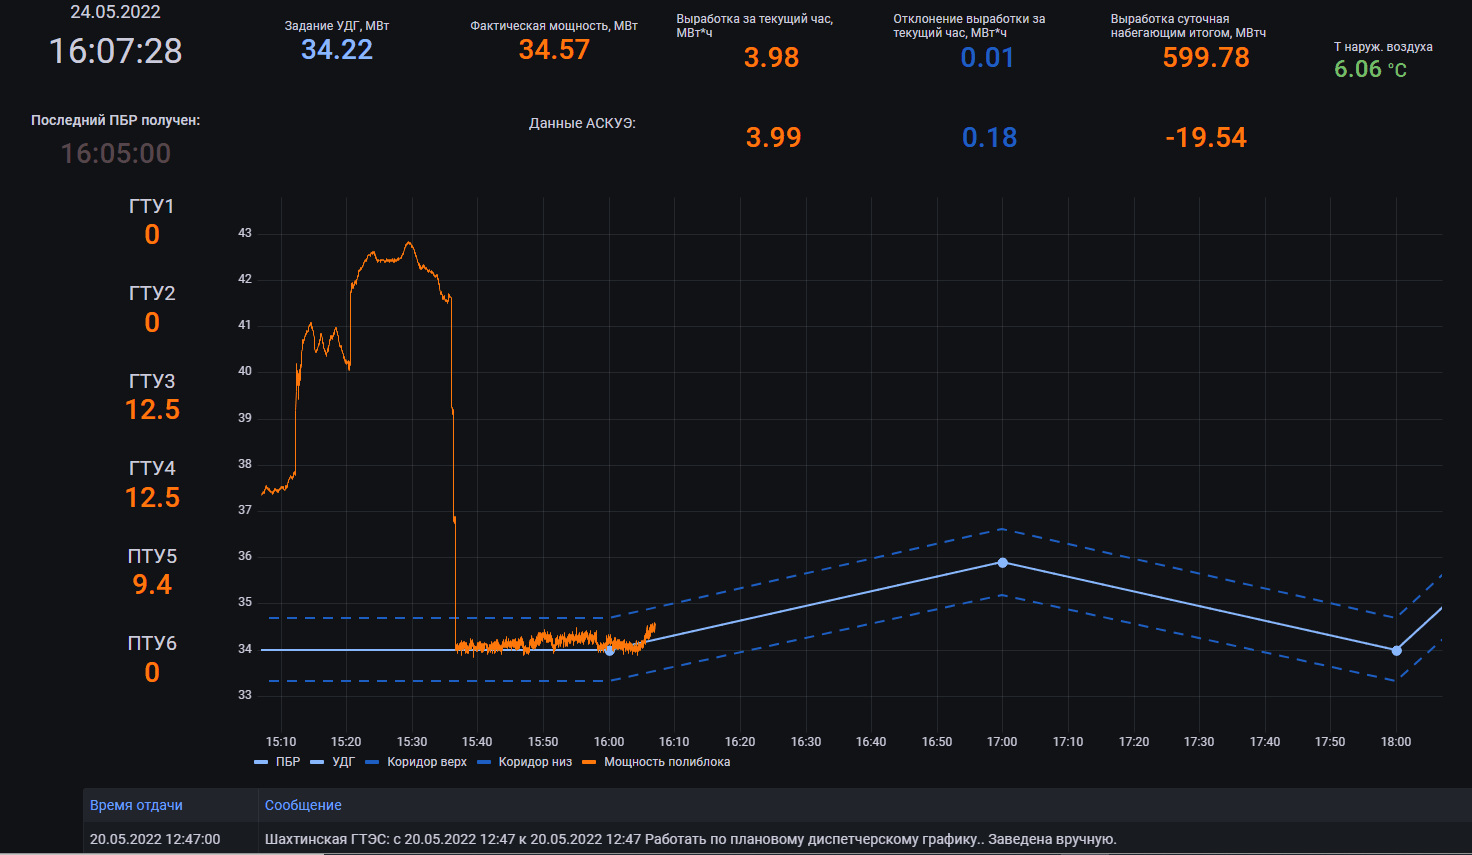Click the last ПБР received time 16:05:00
1472x855 pixels.
coord(116,153)
